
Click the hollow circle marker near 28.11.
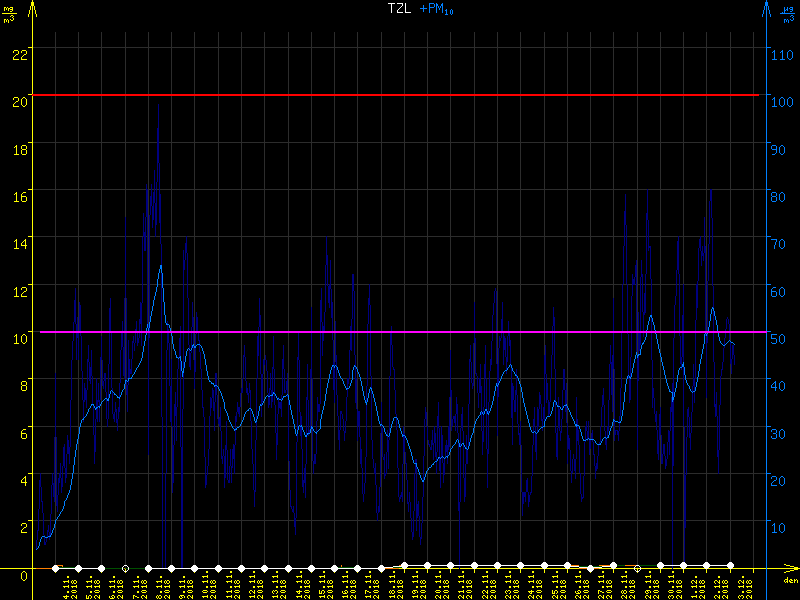coord(637,568)
